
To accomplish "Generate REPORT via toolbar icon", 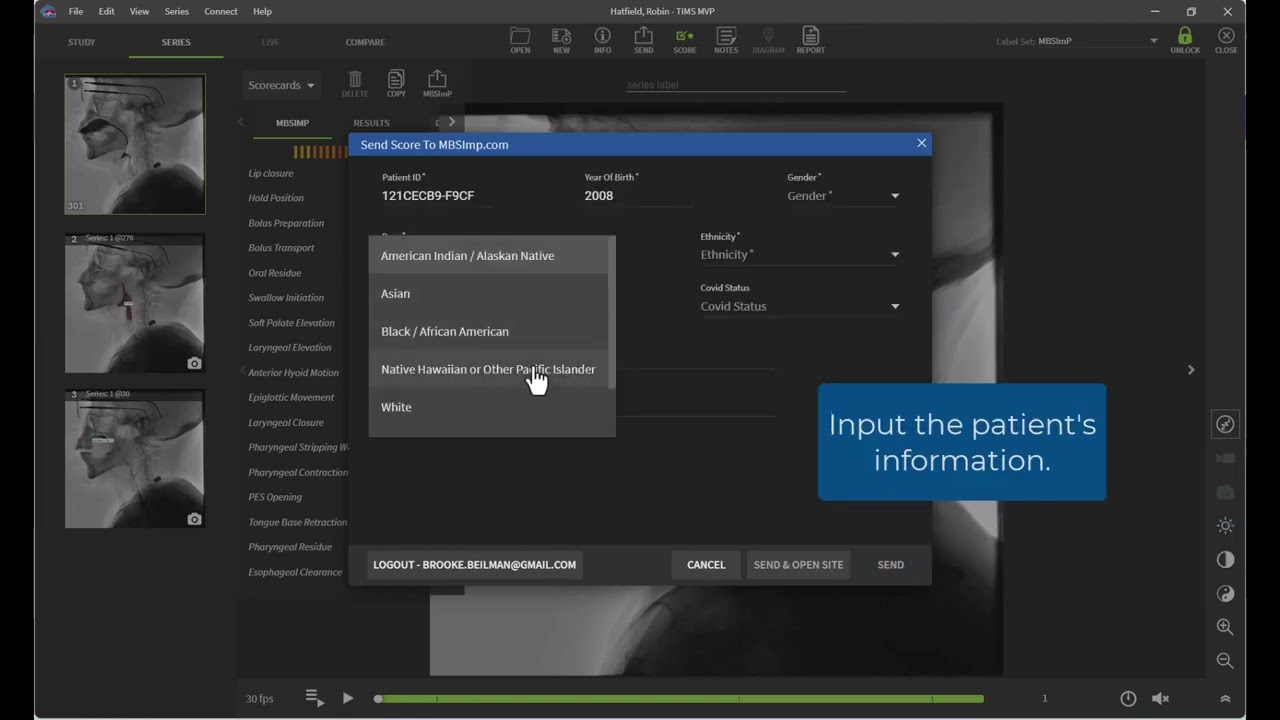I will pos(810,40).
